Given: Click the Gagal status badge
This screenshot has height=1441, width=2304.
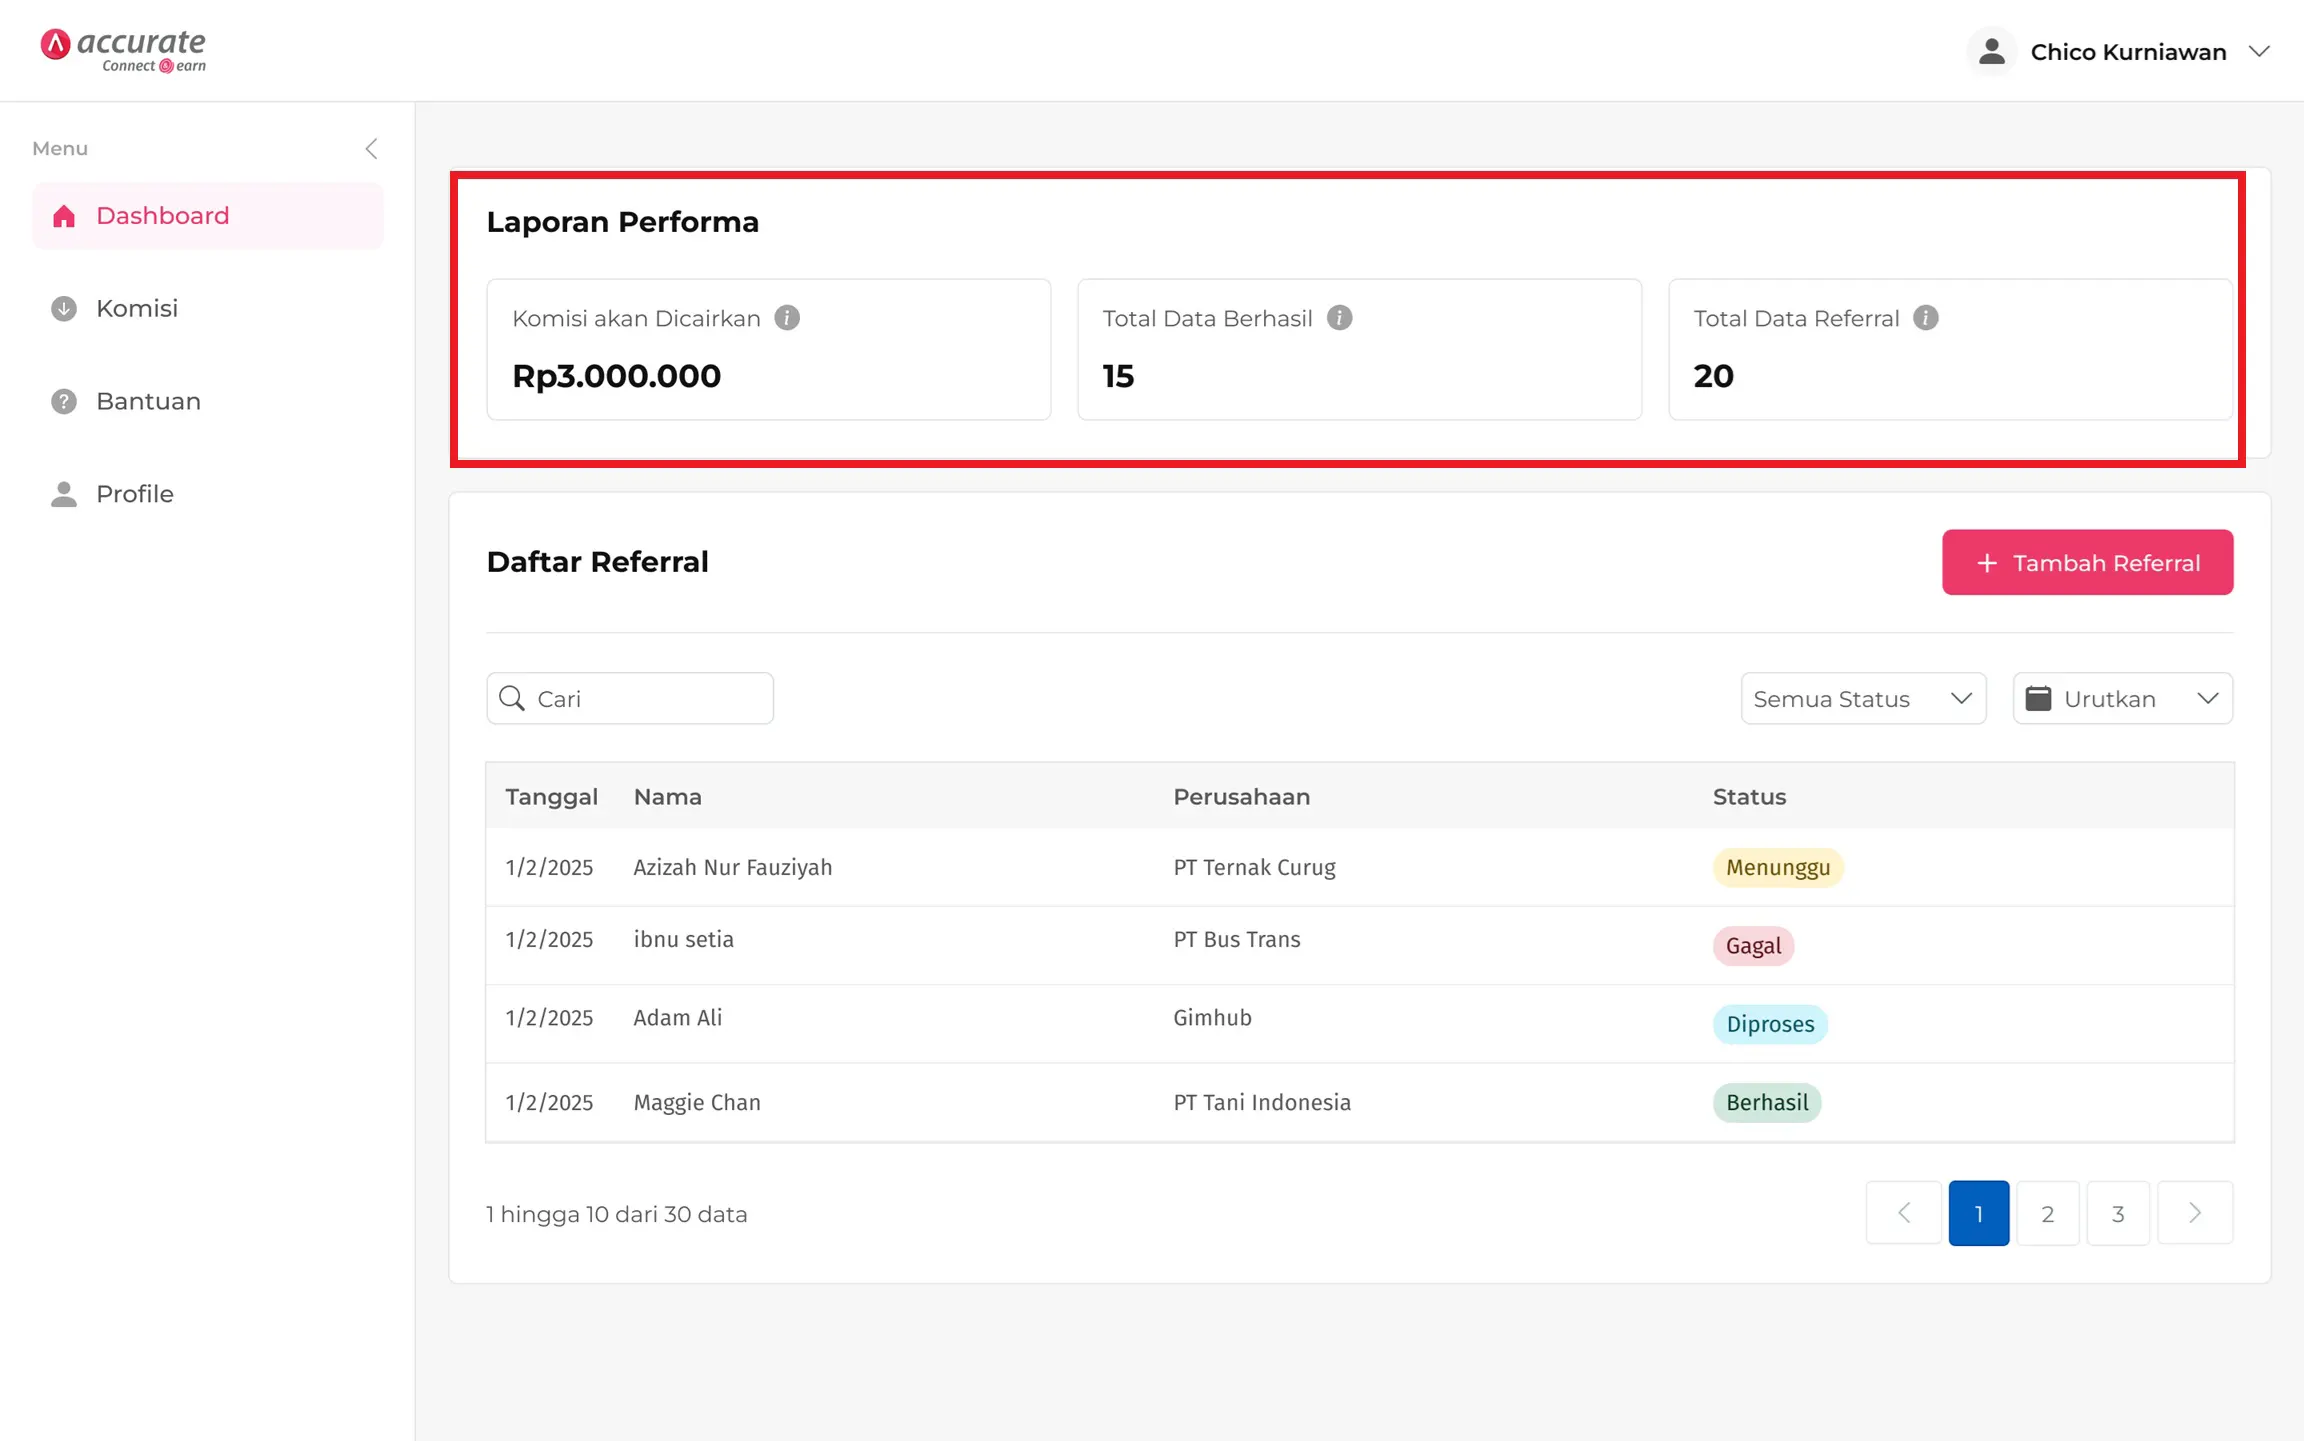Looking at the screenshot, I should point(1753,946).
